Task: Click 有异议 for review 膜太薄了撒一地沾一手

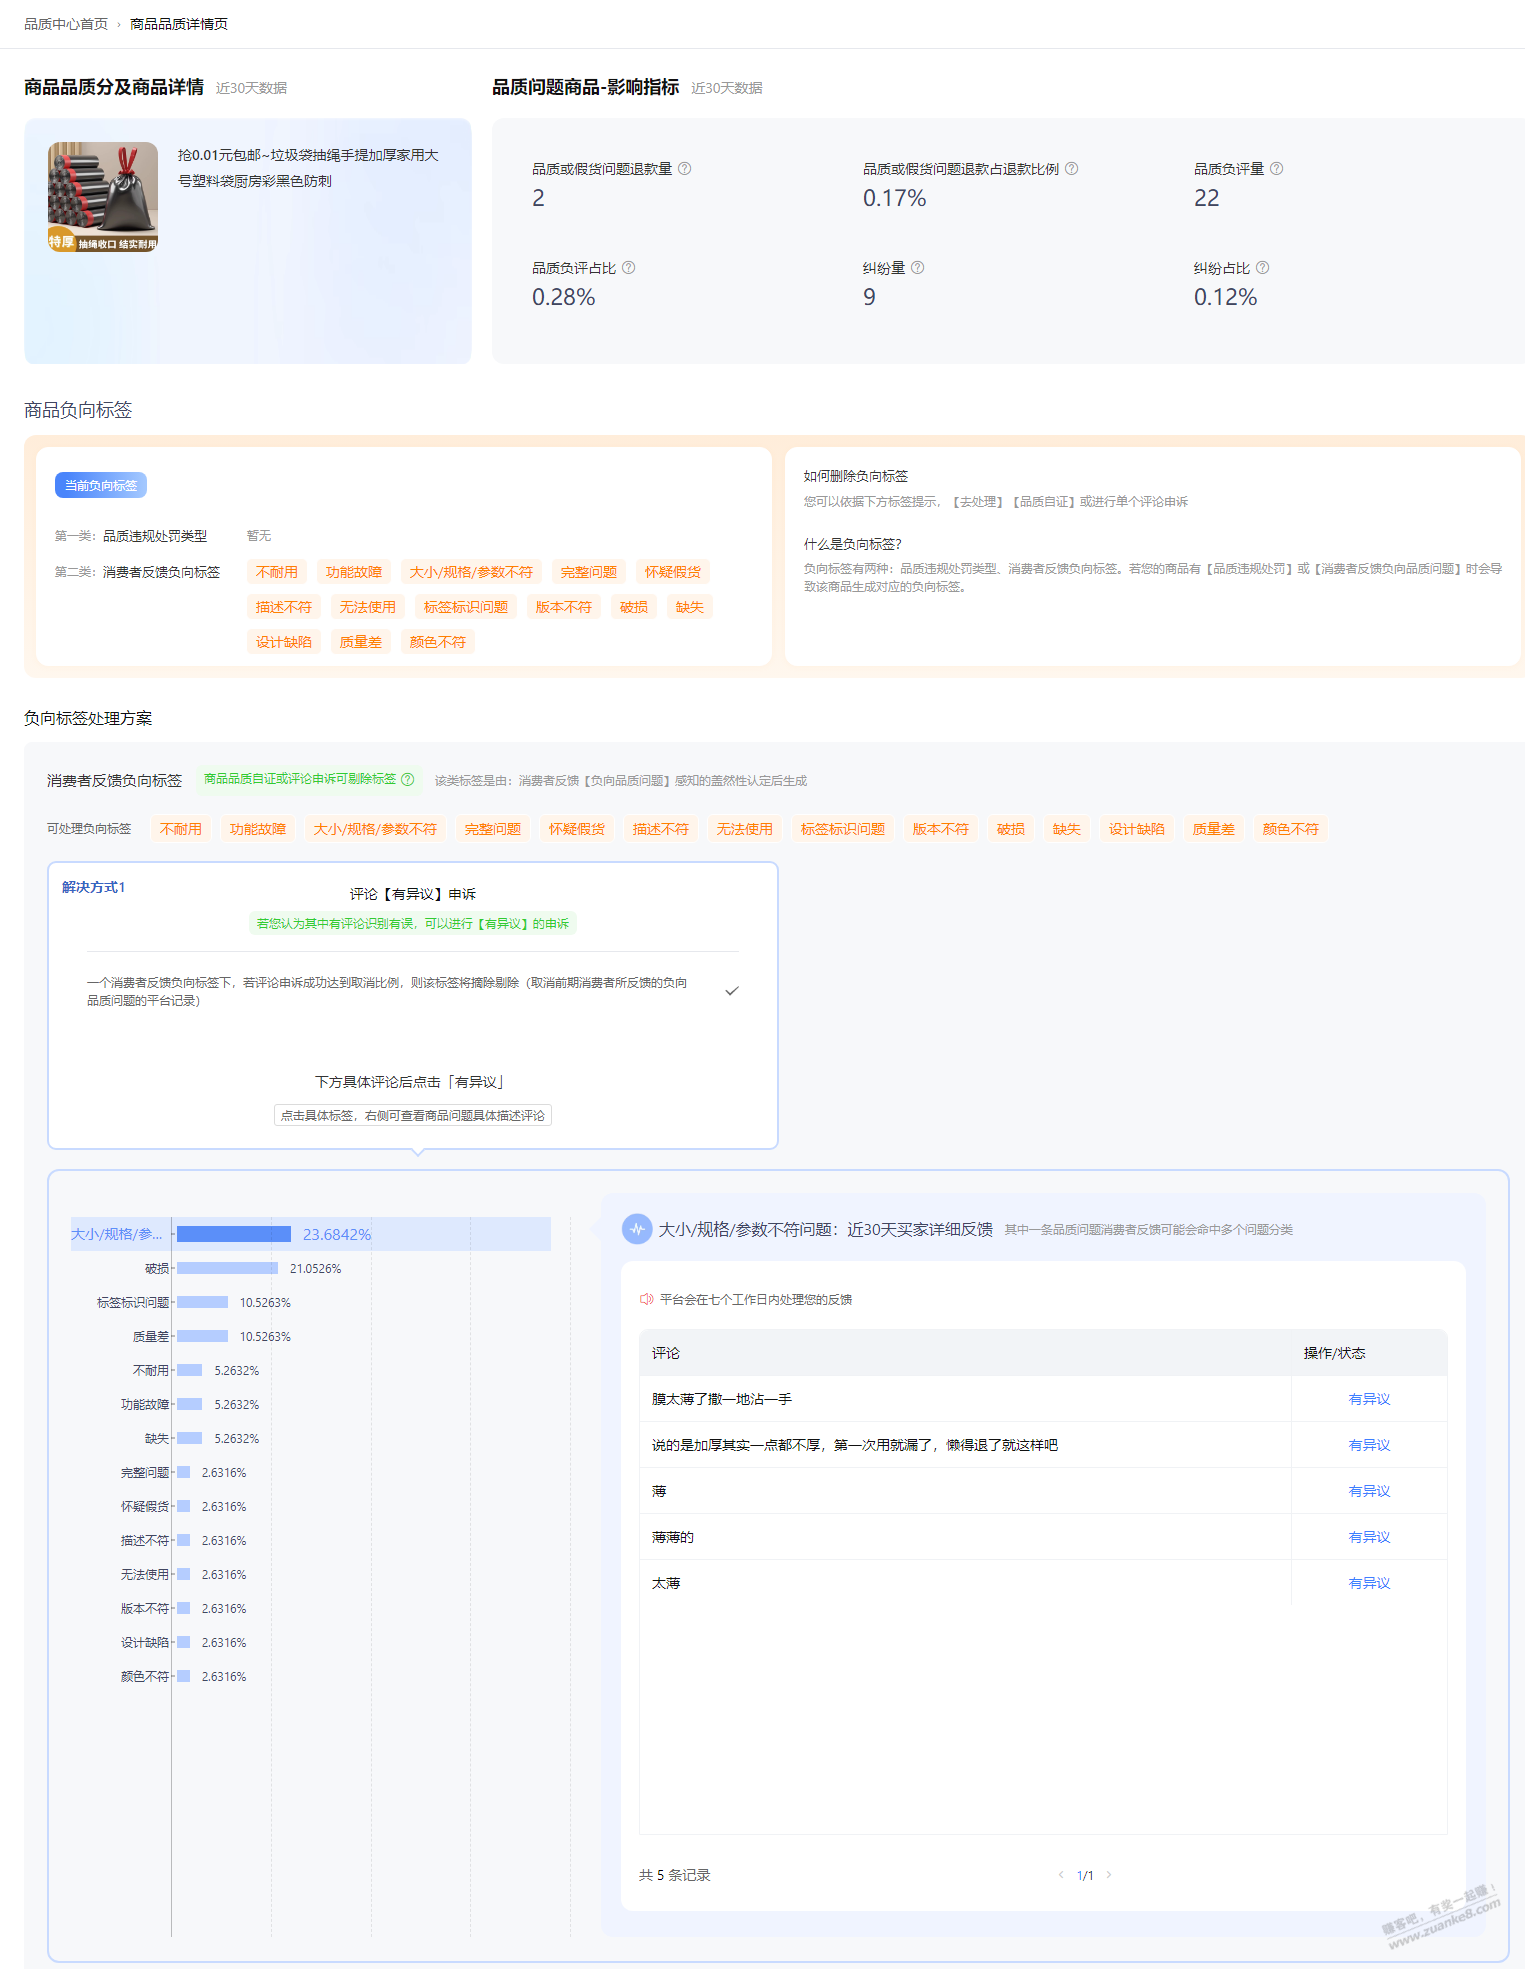Action: [x=1369, y=1399]
